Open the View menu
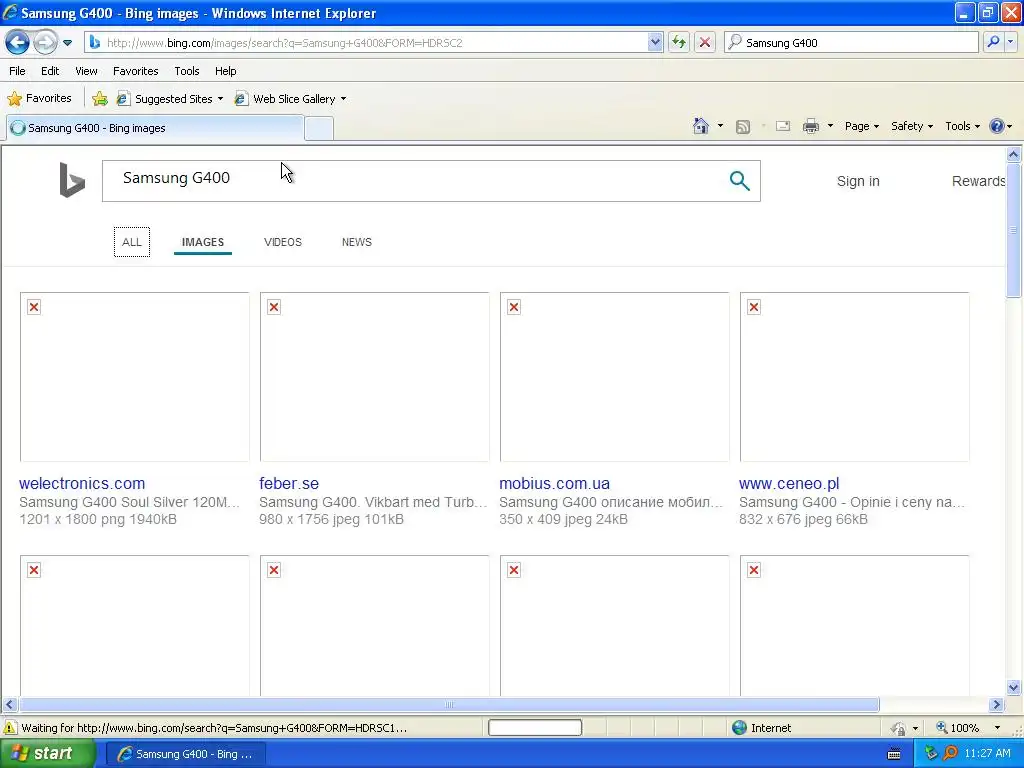The height and width of the screenshot is (768, 1024). pos(86,71)
